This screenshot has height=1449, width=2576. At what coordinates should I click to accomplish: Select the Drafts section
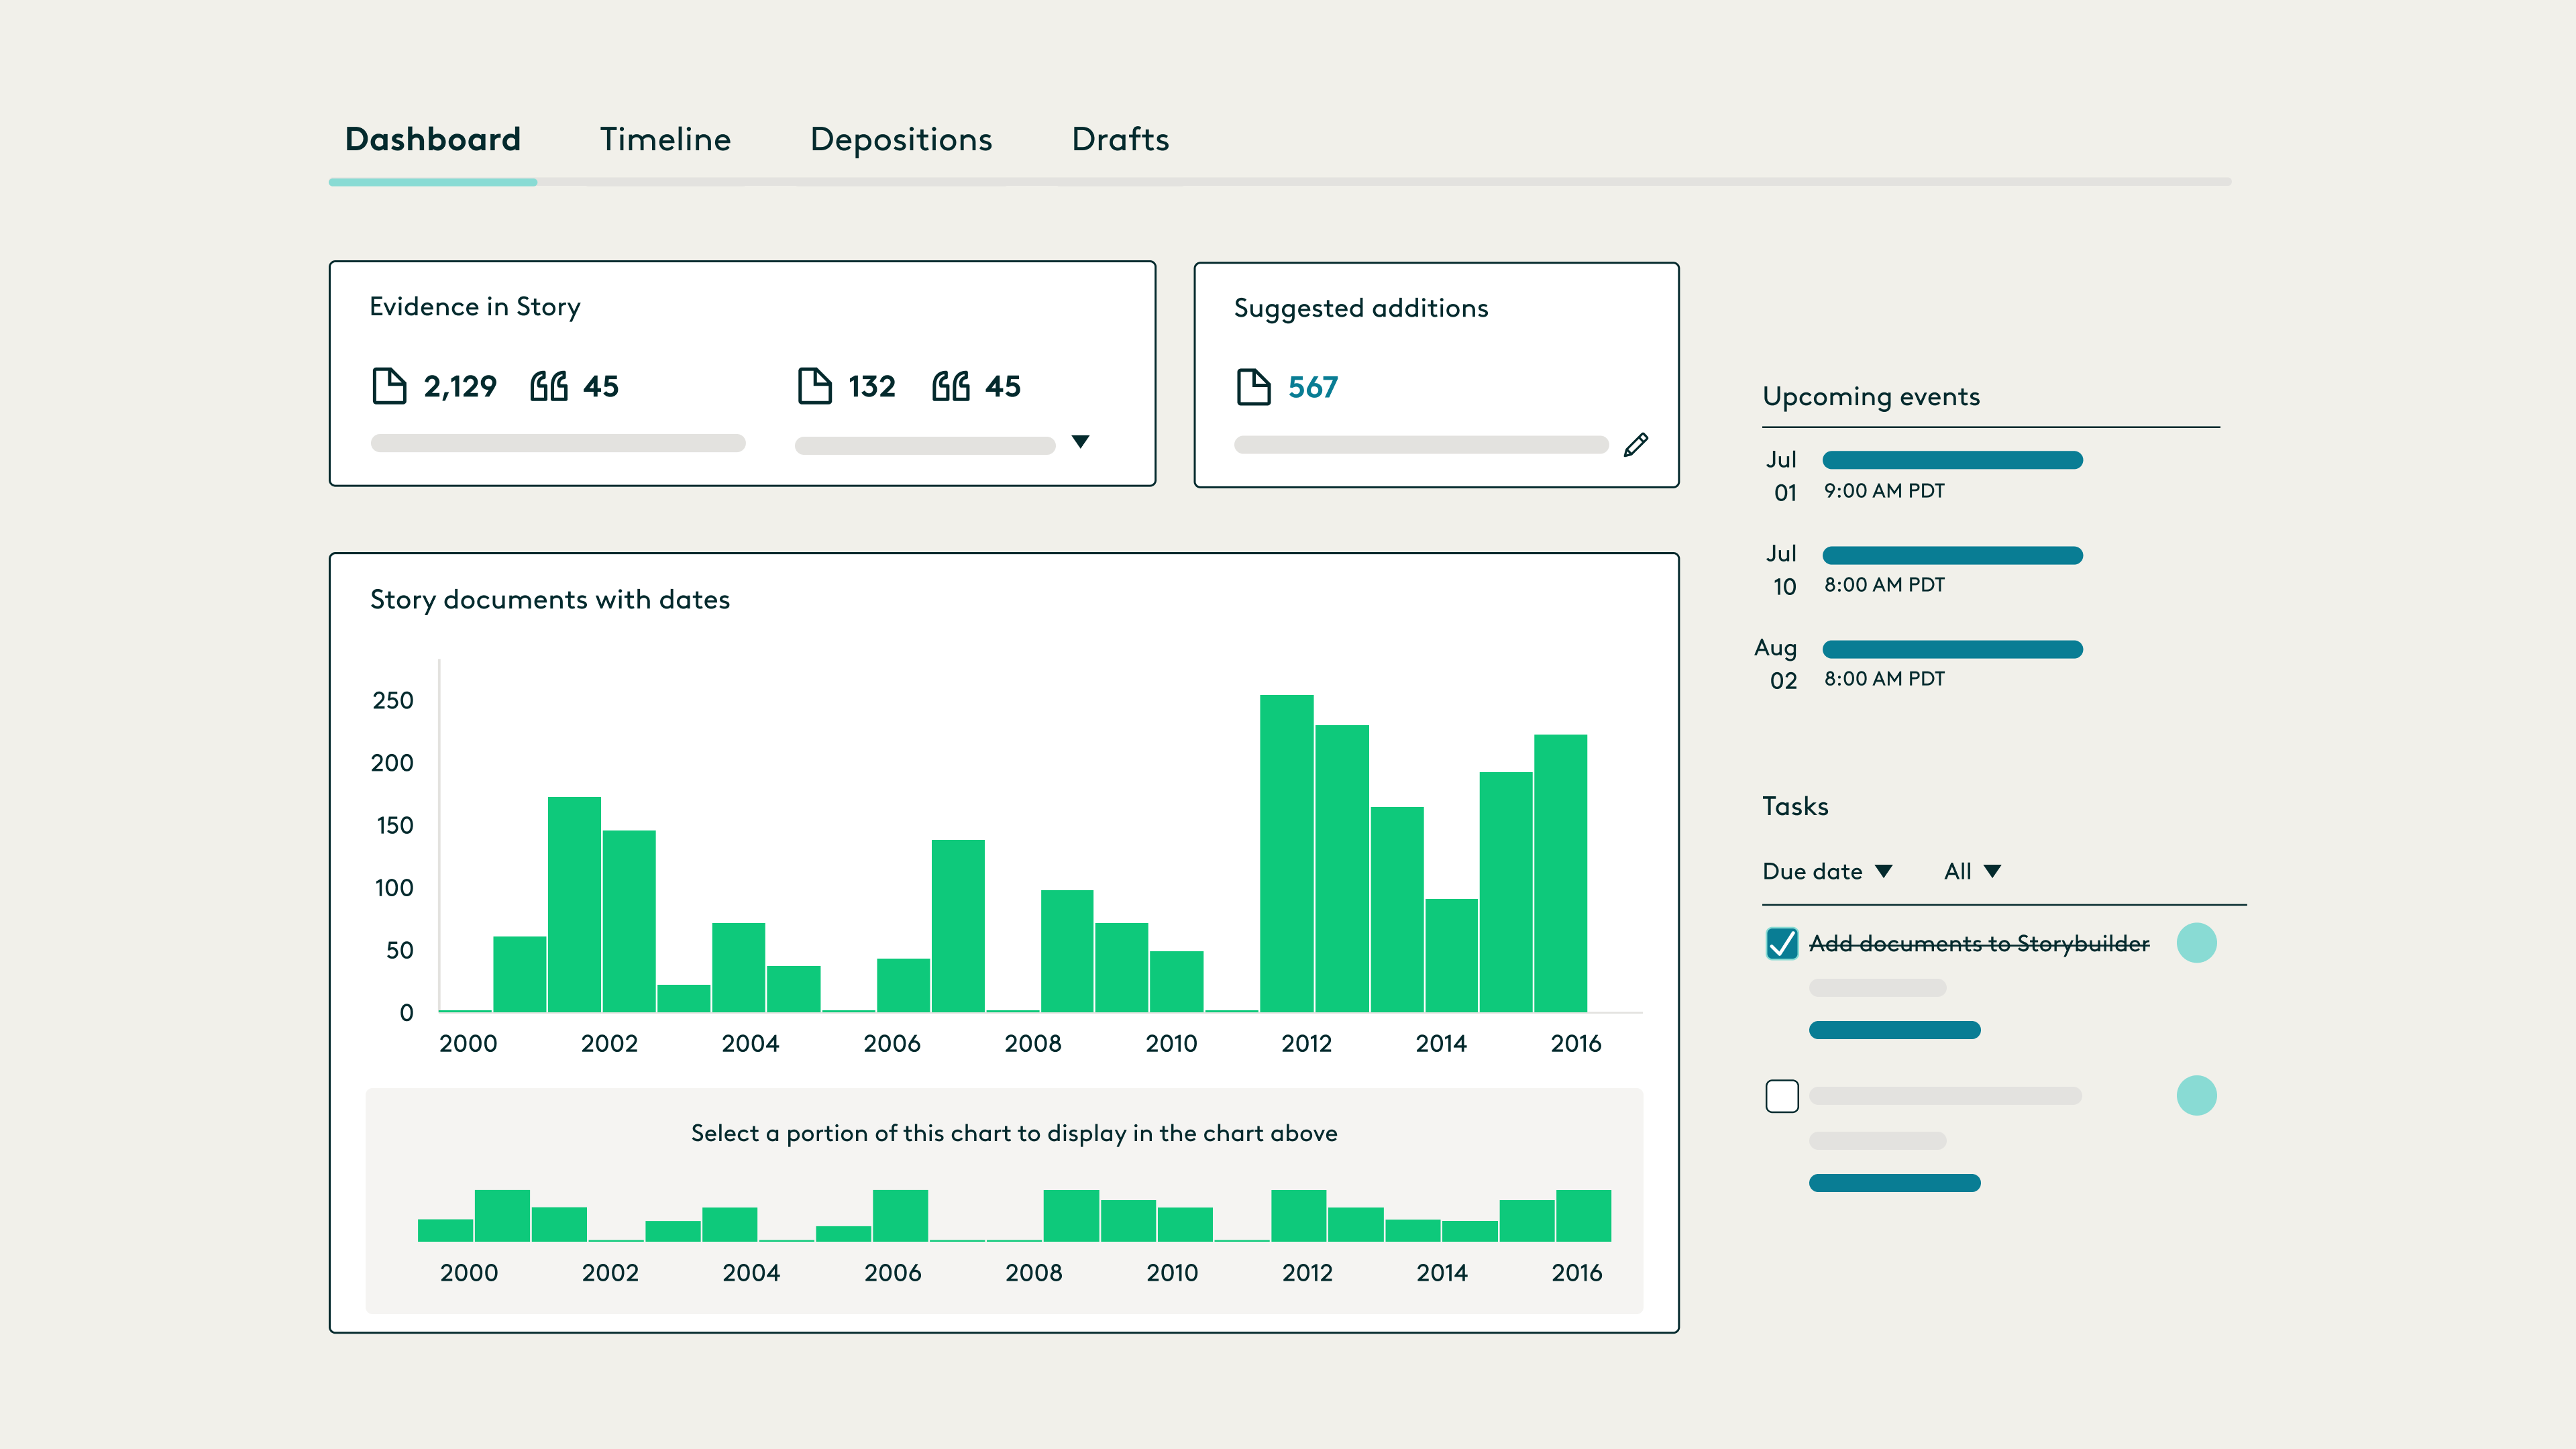pyautogui.click(x=1119, y=140)
